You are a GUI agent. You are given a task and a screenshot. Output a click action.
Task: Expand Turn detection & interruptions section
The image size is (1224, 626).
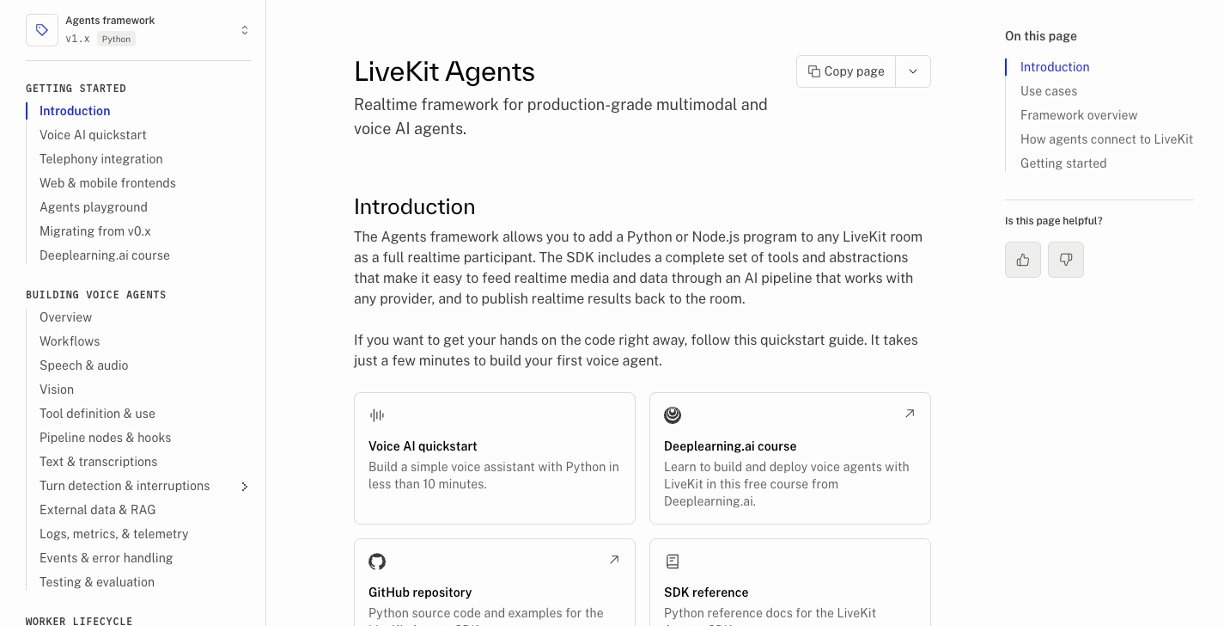[x=244, y=486]
